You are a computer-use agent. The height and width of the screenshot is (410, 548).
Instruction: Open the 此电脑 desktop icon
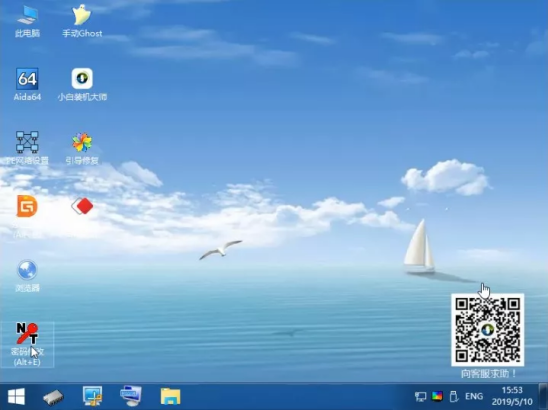click(27, 21)
